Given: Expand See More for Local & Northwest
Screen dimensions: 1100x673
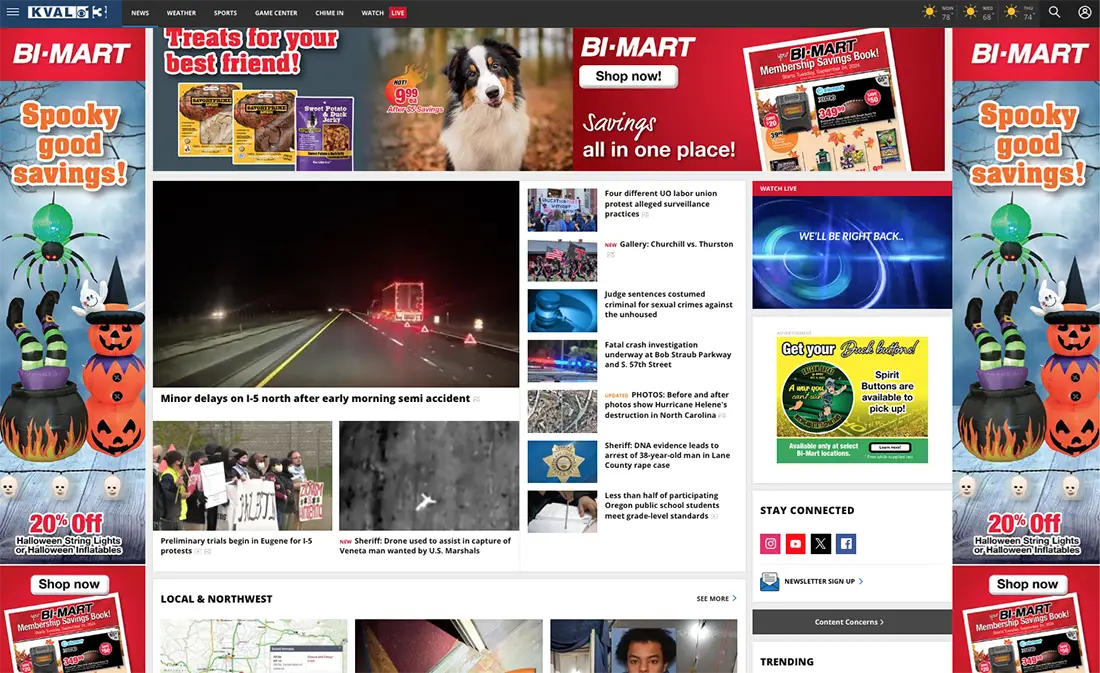Looking at the screenshot, I should (x=716, y=599).
